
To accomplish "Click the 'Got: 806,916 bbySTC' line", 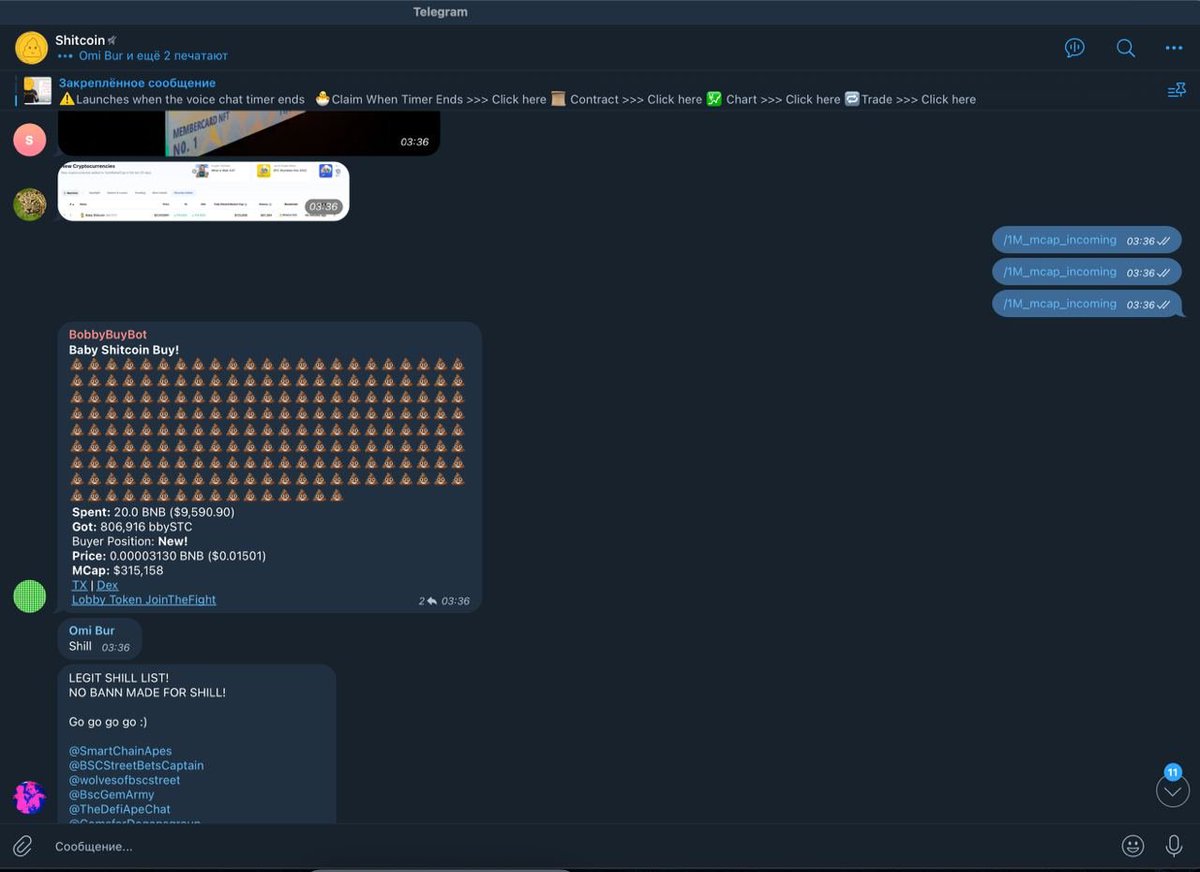I will coord(132,527).
